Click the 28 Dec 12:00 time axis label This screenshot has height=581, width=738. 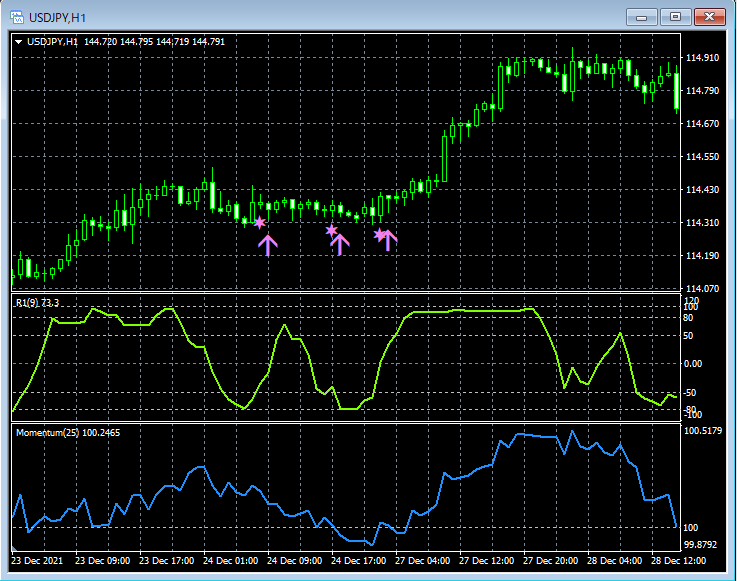pyautogui.click(x=679, y=561)
